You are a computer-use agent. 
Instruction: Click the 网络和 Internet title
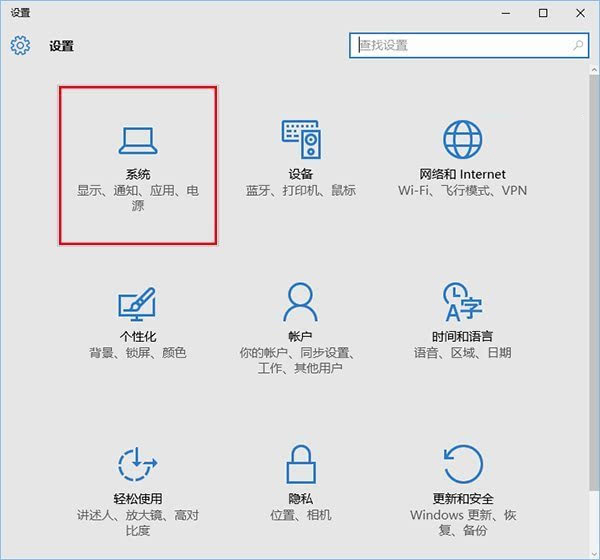[x=462, y=175]
